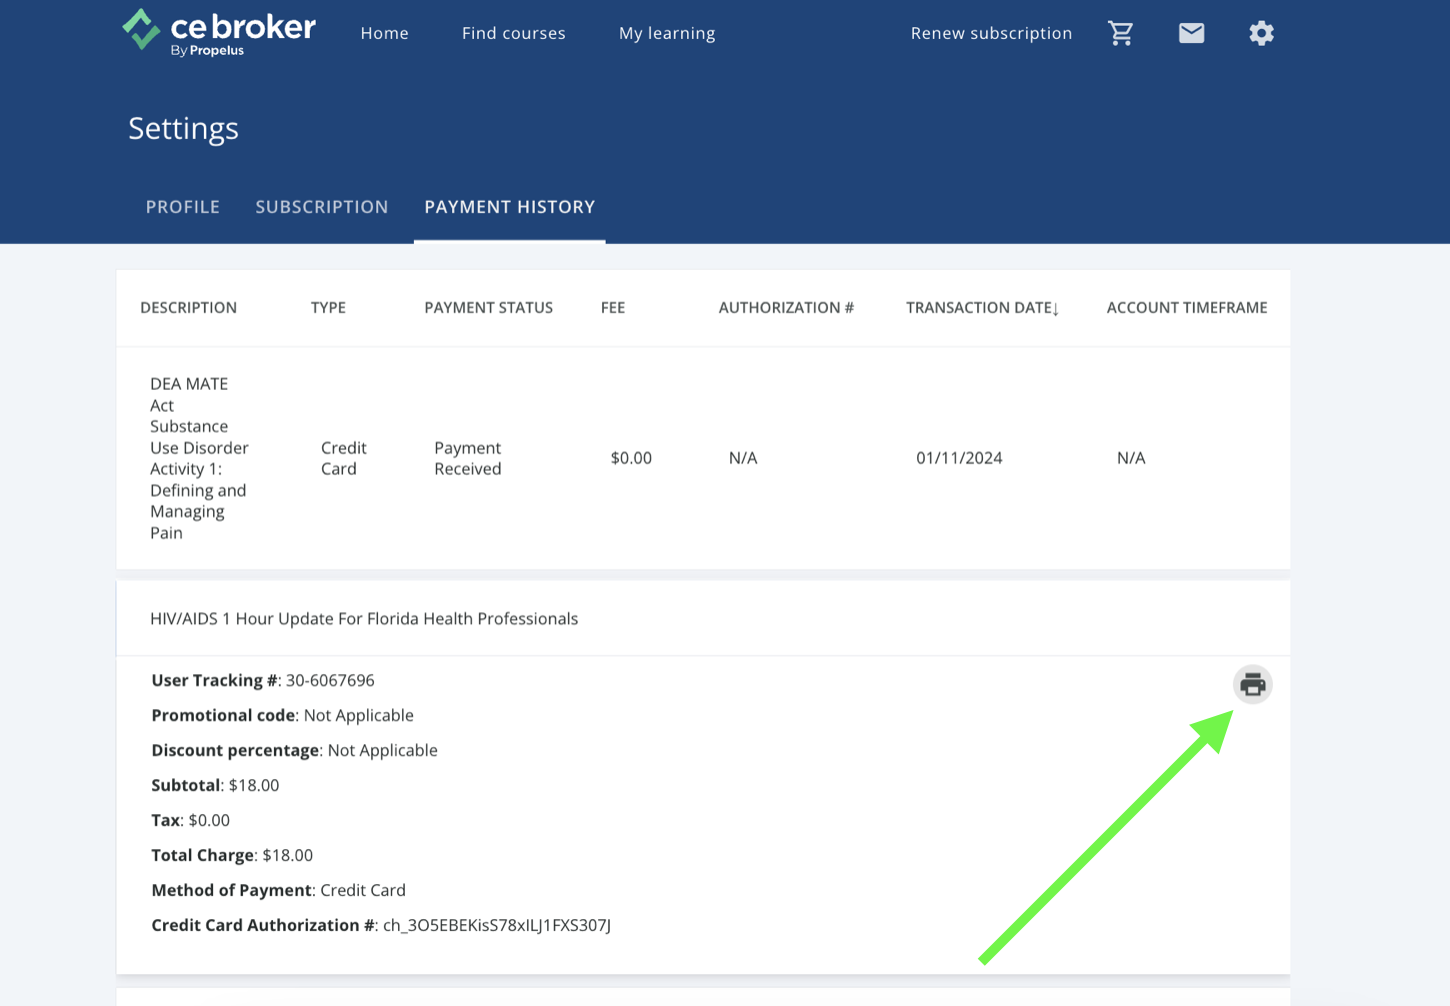This screenshot has width=1450, height=1006.
Task: Select the HIV/AIDS 1 Hour Update entry
Action: click(364, 618)
